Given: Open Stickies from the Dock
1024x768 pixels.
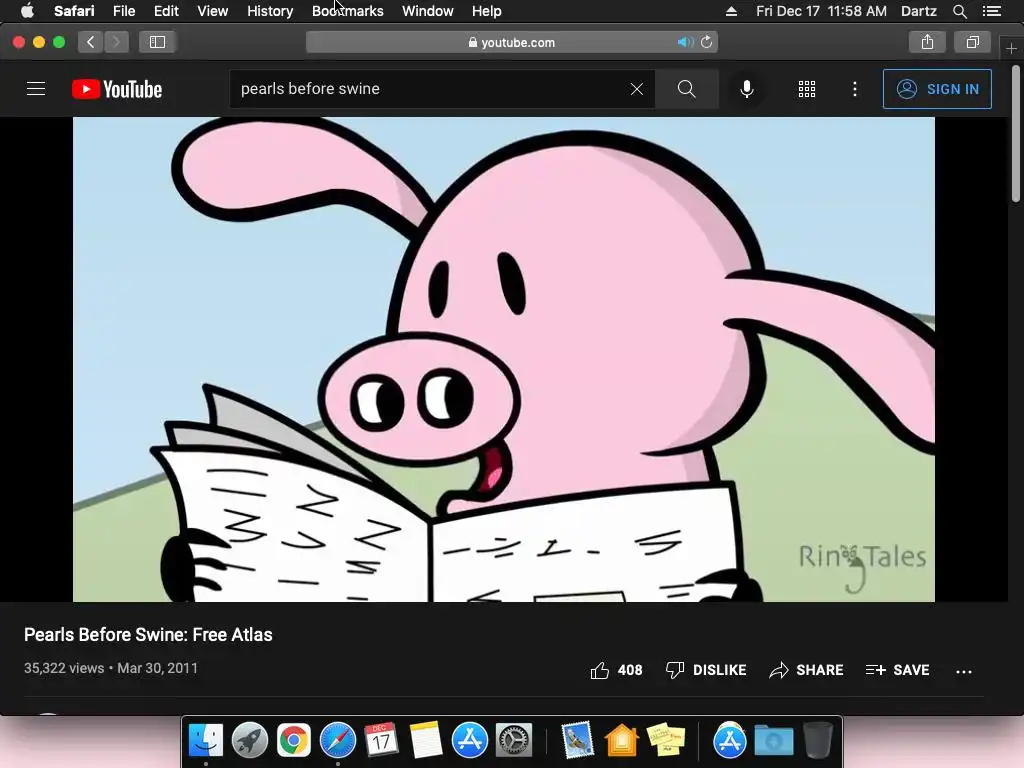Looking at the screenshot, I should coord(665,741).
